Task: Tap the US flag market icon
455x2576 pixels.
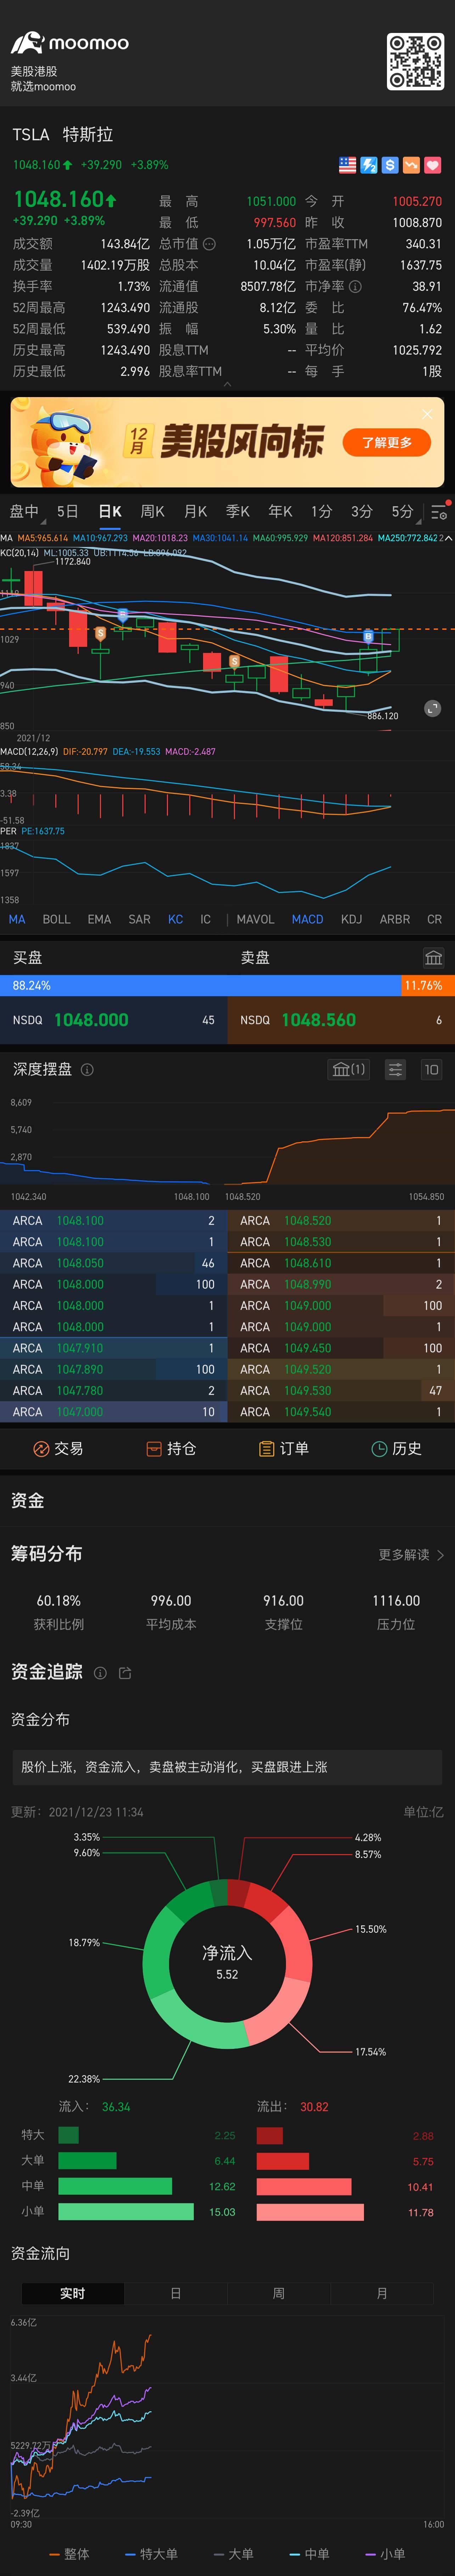Action: 347,165
